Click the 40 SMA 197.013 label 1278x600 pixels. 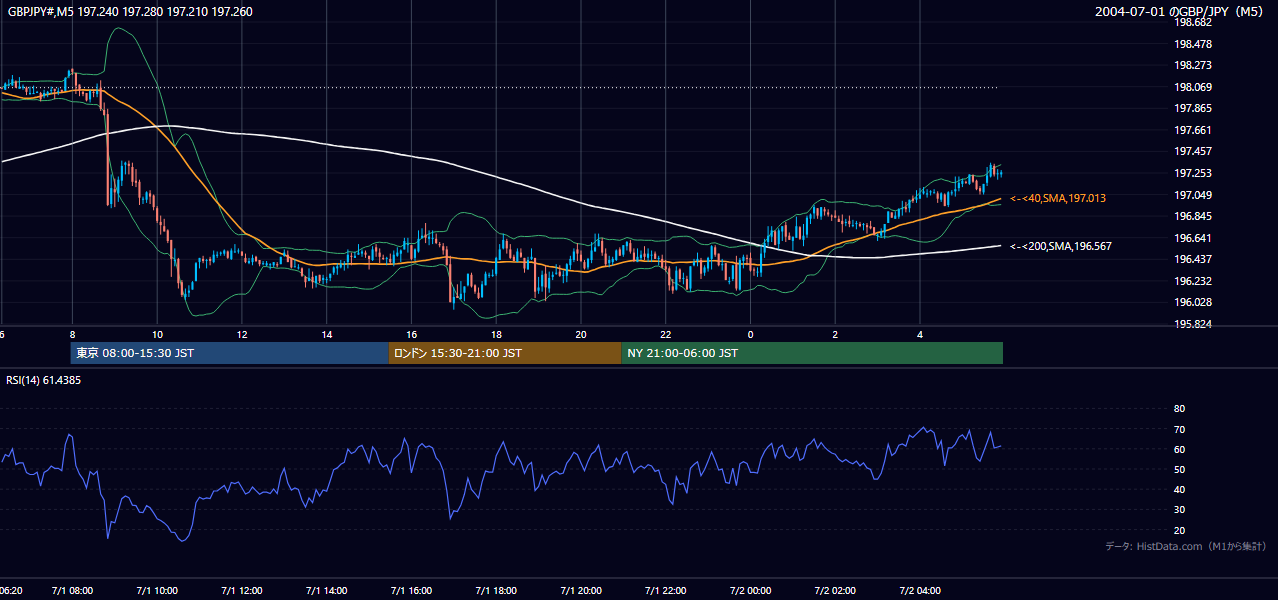[1058, 199]
